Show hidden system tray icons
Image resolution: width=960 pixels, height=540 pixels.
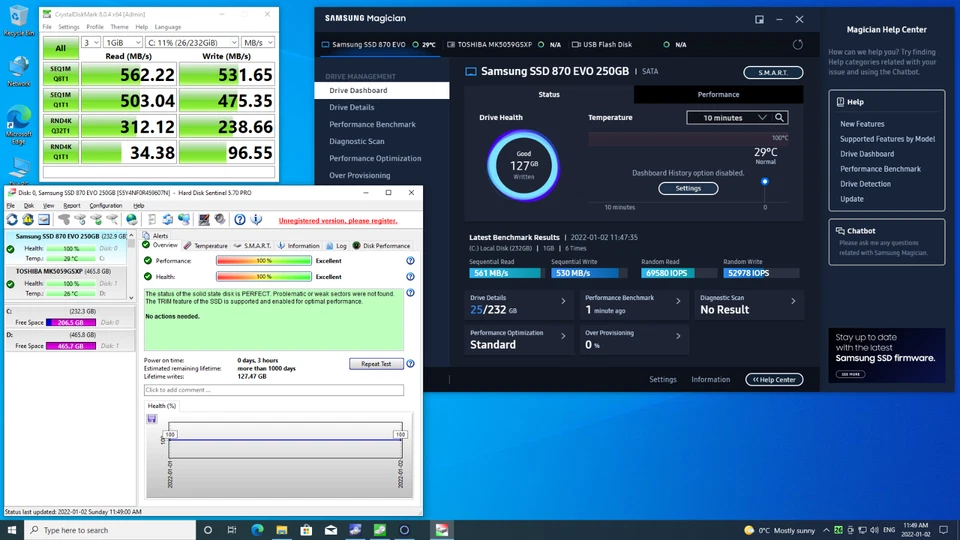click(826, 530)
